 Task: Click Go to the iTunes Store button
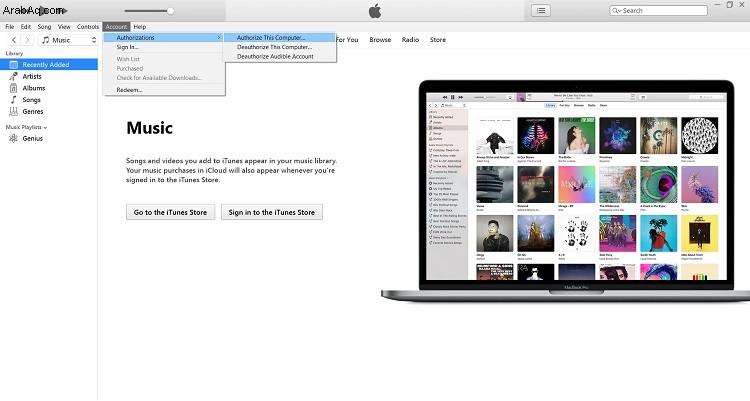pyautogui.click(x=170, y=212)
